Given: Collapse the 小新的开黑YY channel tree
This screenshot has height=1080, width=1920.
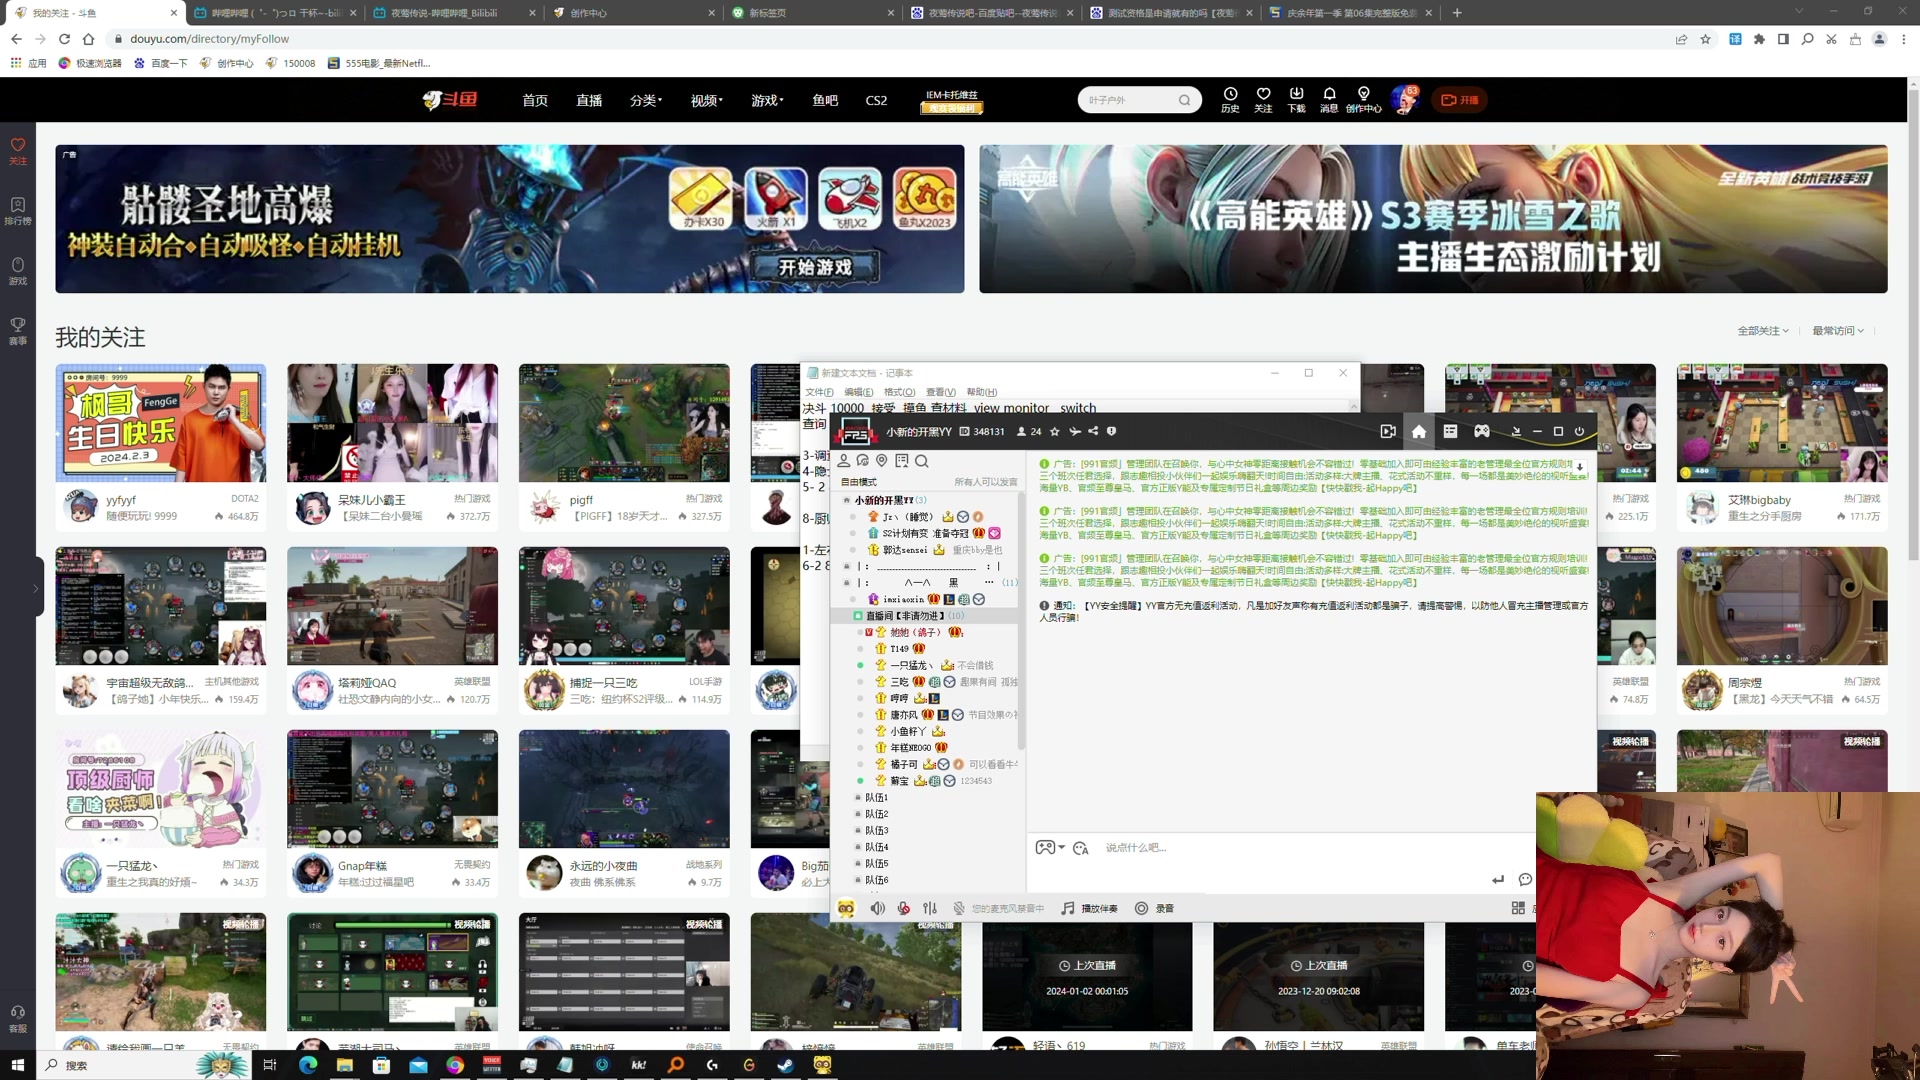Looking at the screenshot, I should [847, 500].
